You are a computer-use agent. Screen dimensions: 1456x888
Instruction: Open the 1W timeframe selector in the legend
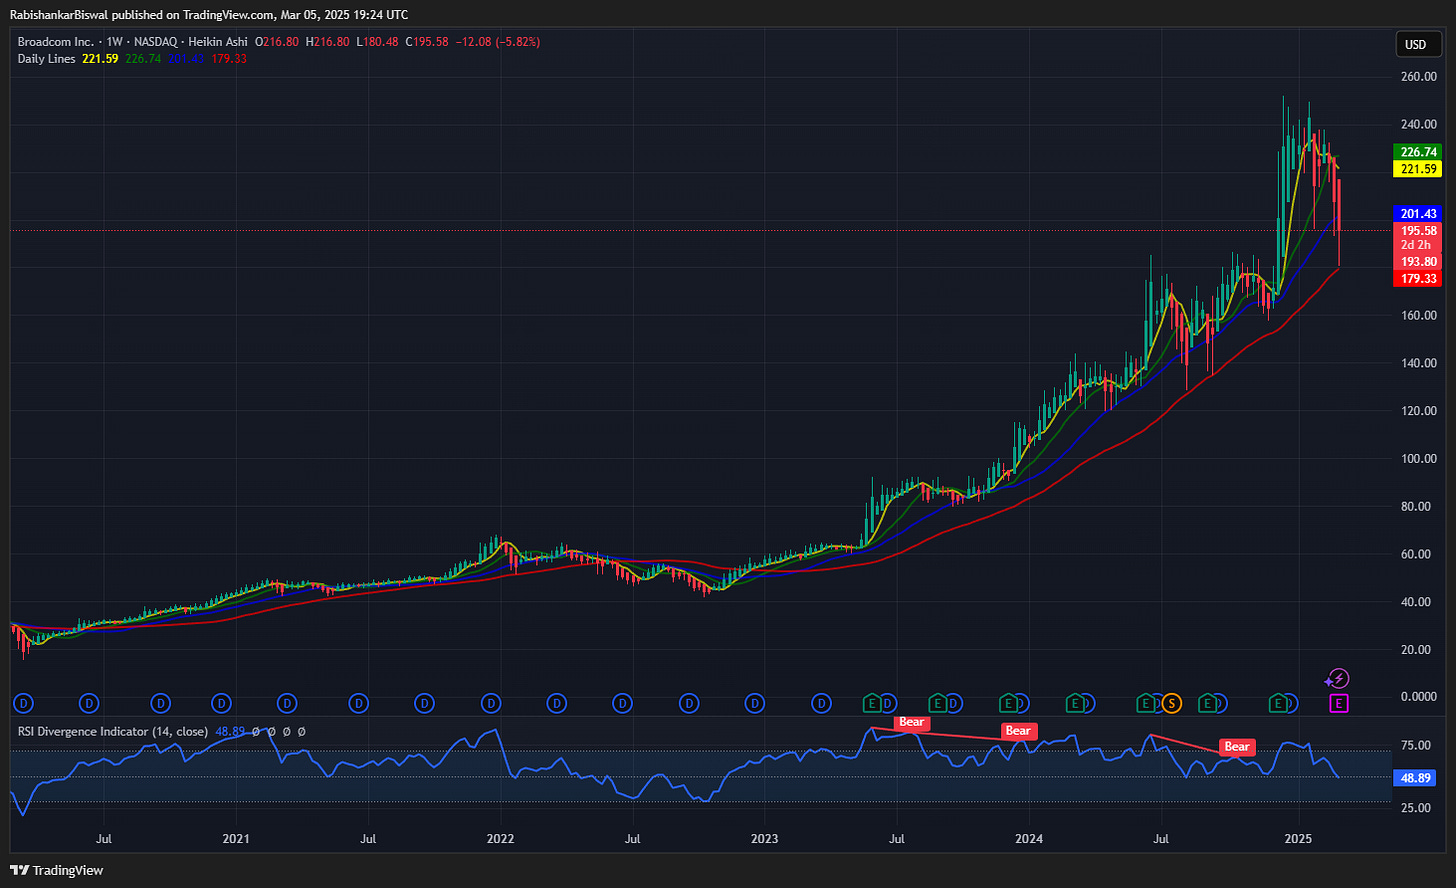click(113, 41)
